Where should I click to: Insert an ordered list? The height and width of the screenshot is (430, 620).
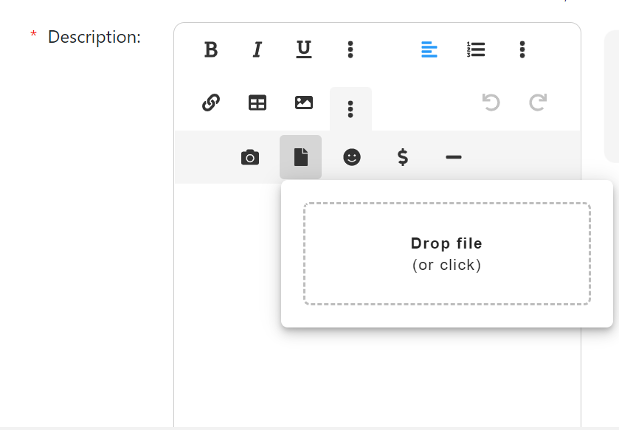point(476,50)
